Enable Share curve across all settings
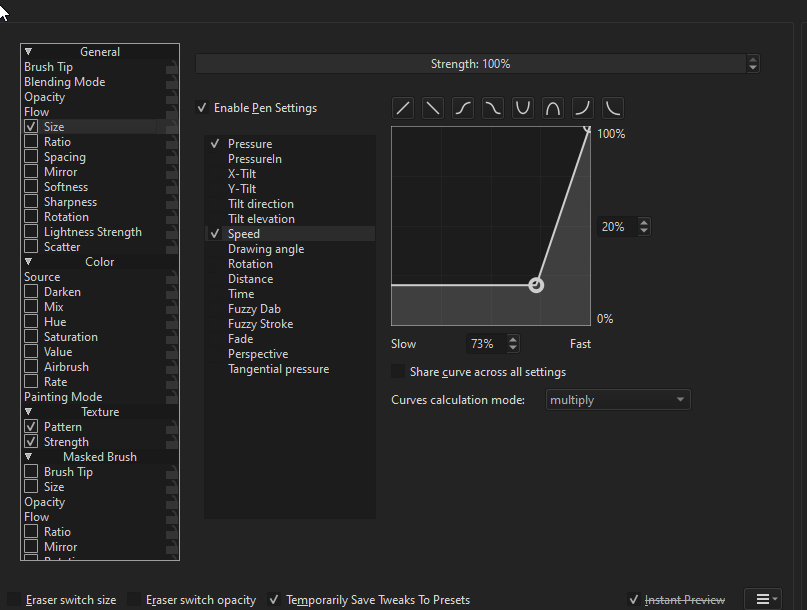 click(x=399, y=372)
